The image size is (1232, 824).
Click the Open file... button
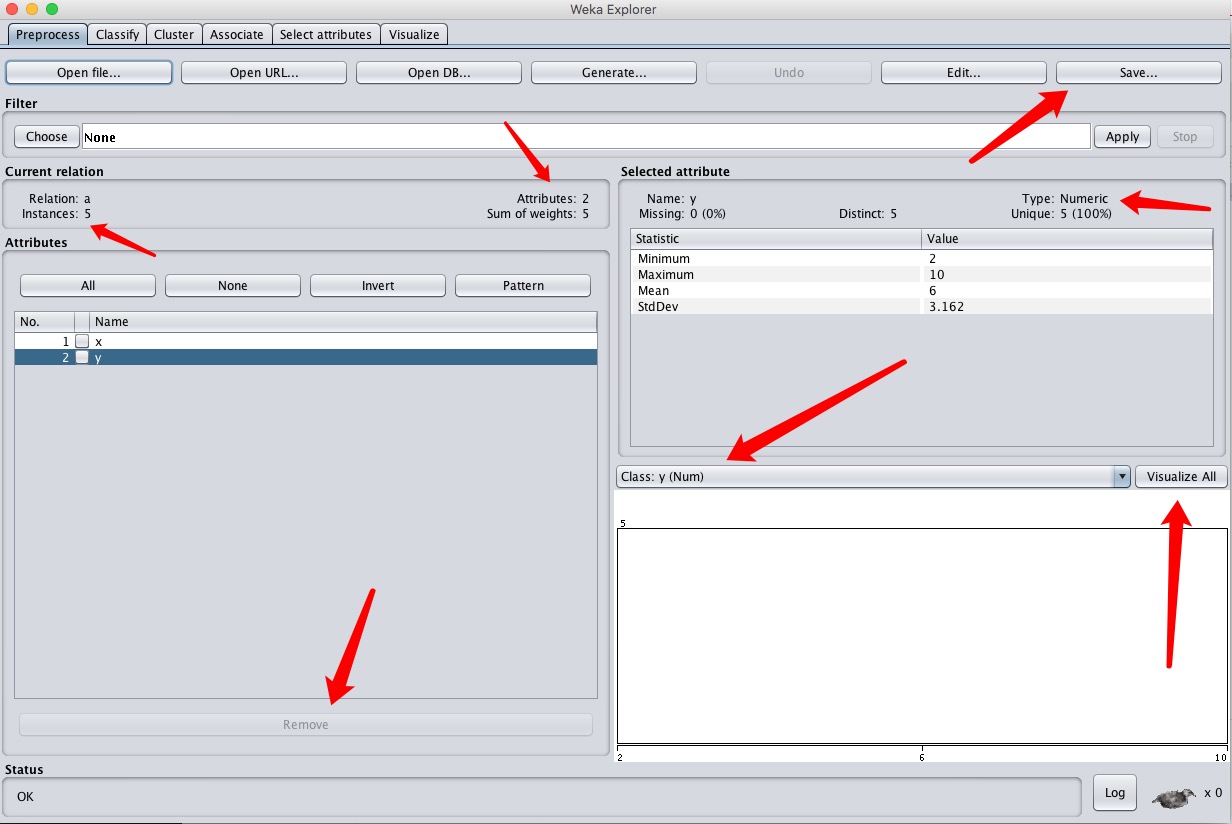tap(89, 73)
